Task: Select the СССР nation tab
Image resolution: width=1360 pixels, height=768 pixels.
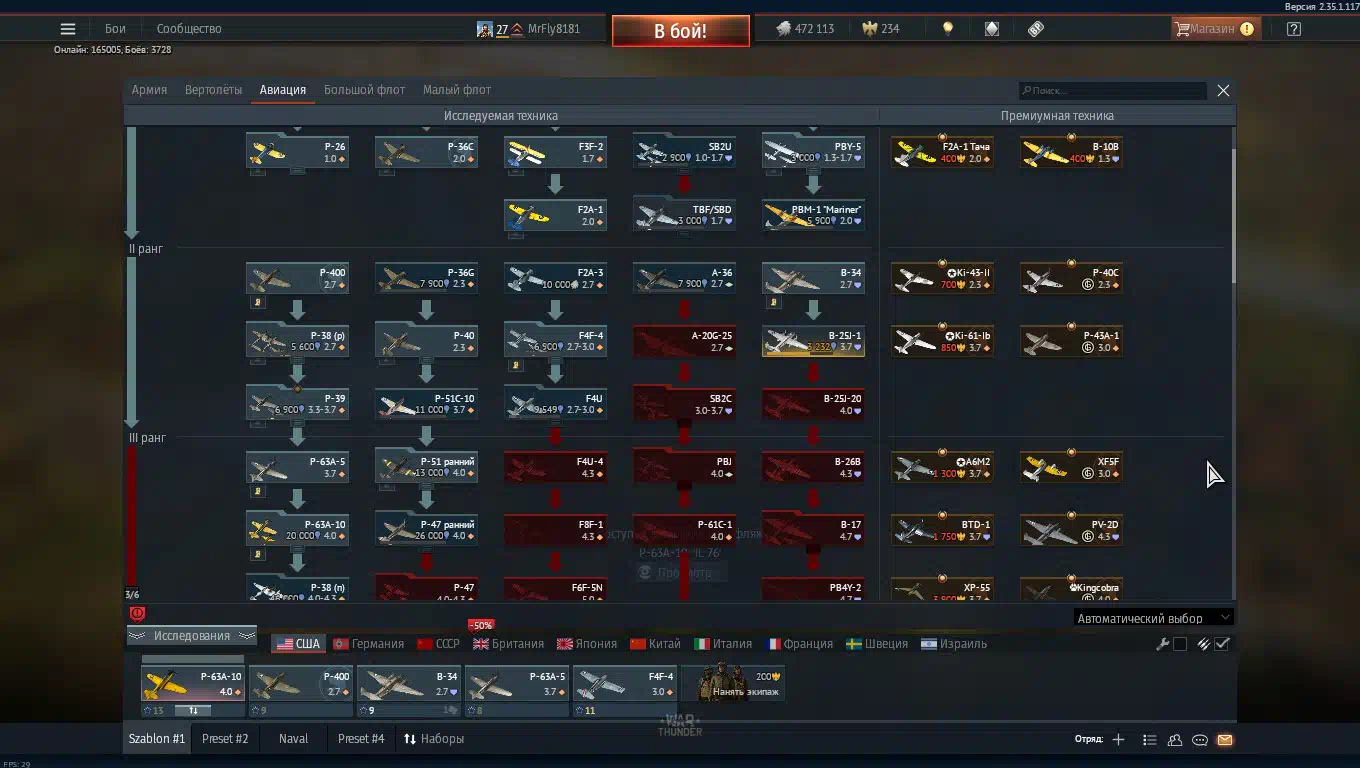Action: [x=438, y=644]
